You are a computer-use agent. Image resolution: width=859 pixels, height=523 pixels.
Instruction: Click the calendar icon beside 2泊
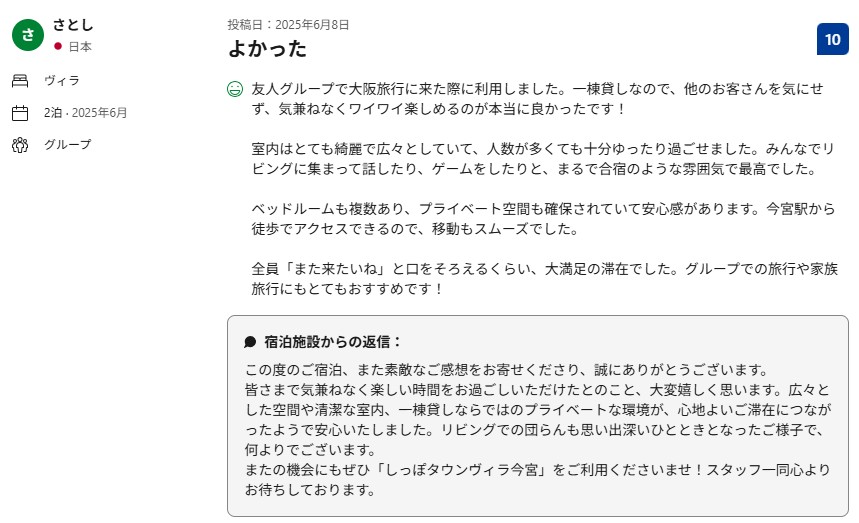coord(20,113)
